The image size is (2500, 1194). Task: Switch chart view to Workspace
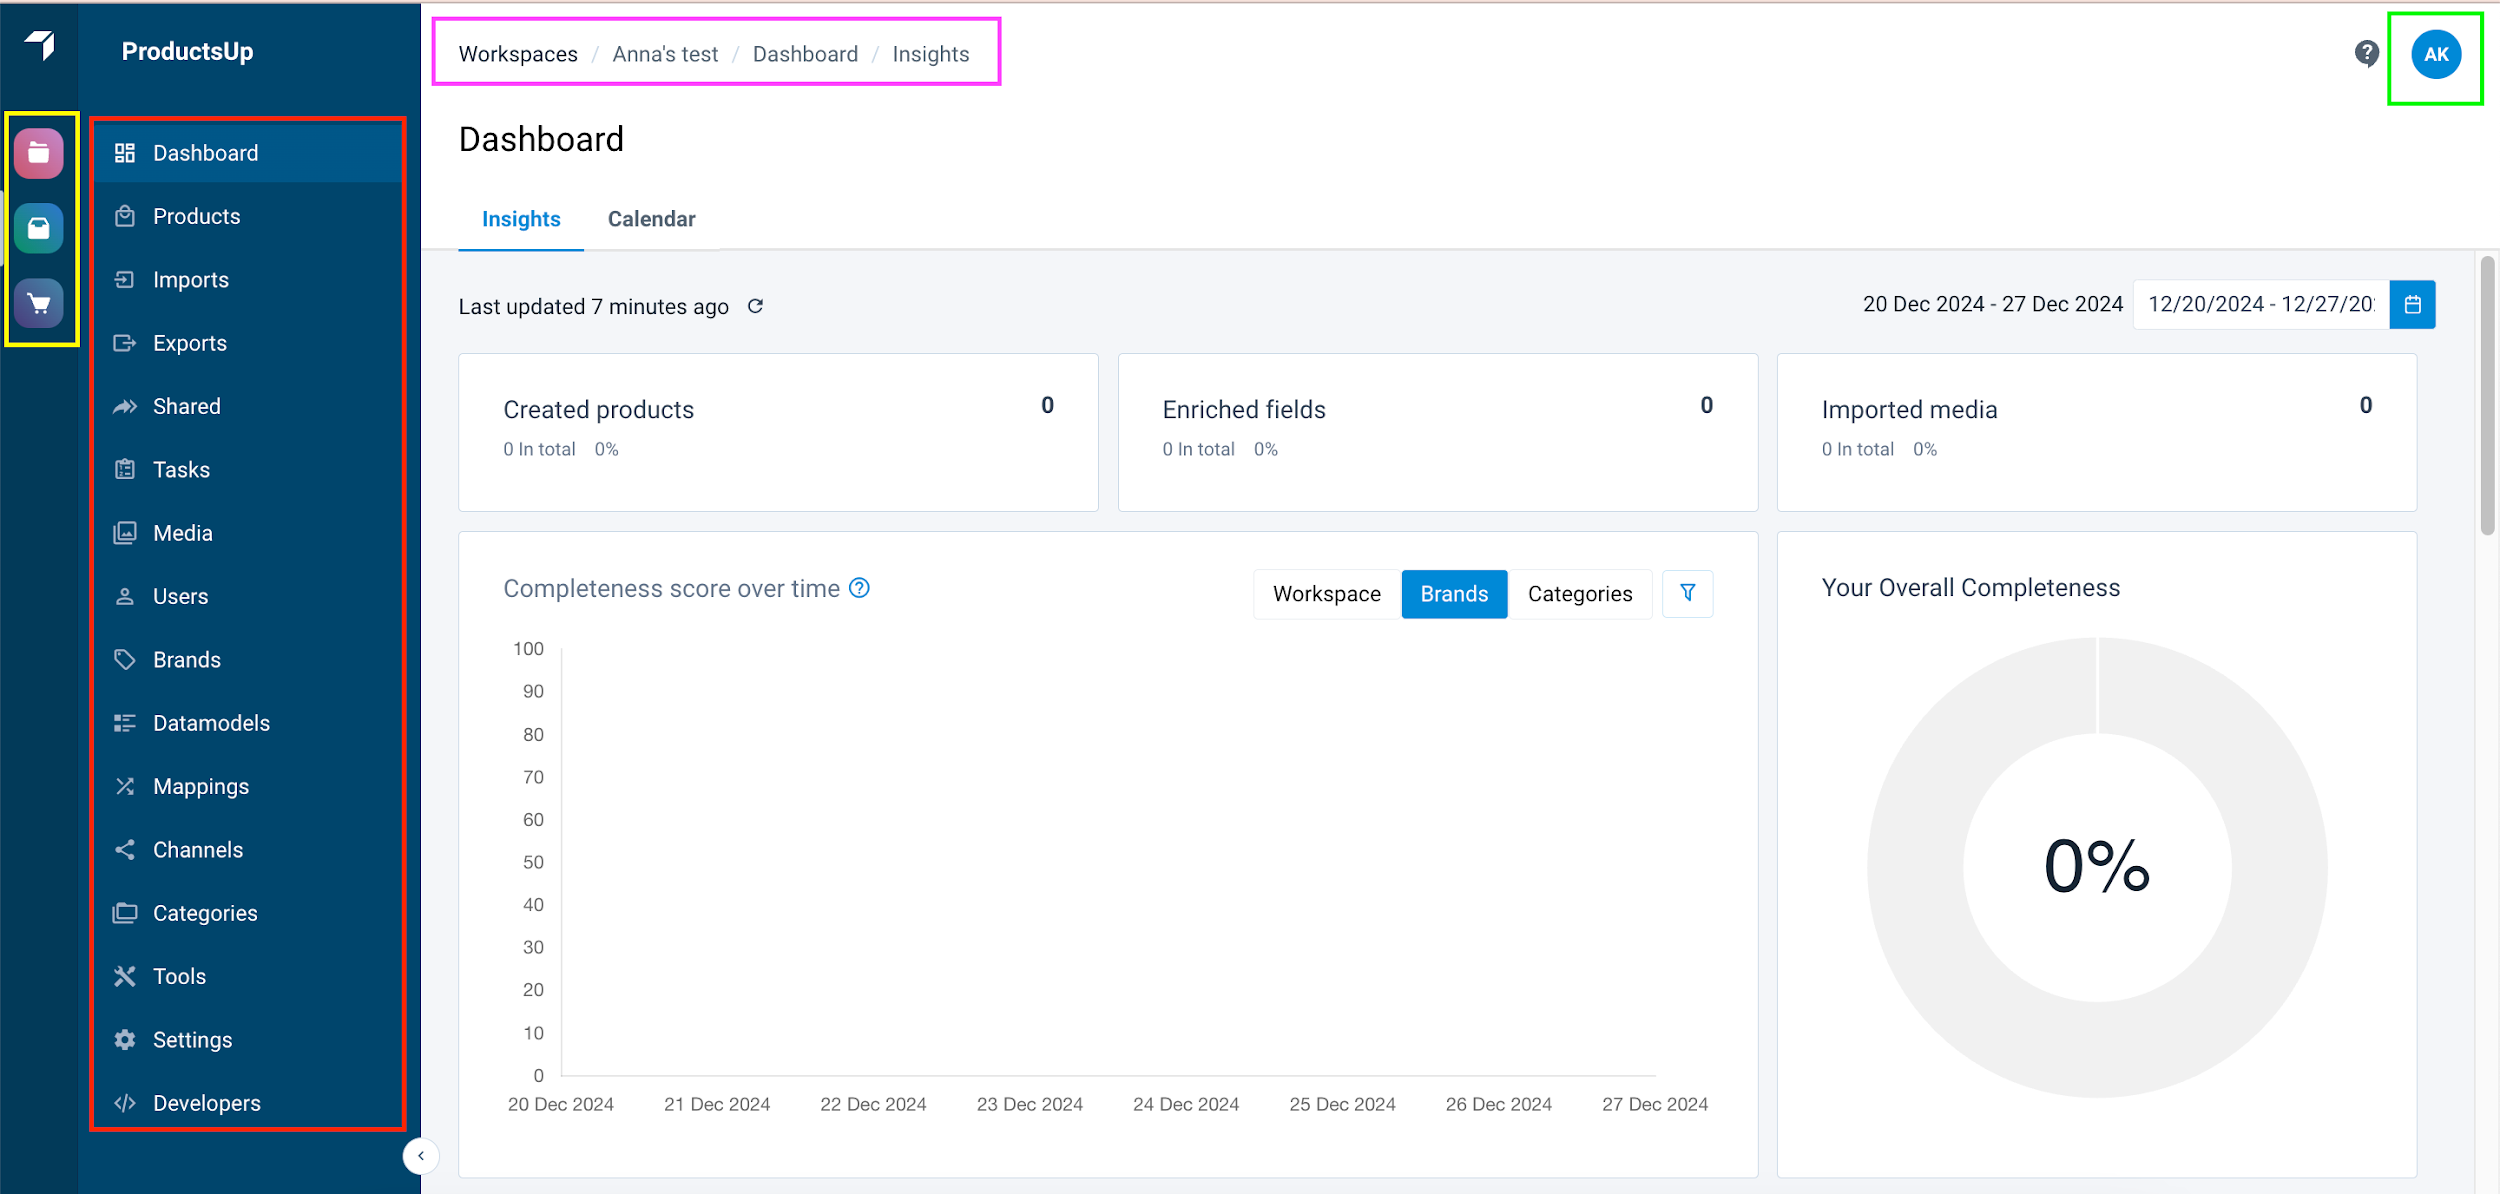click(x=1326, y=594)
